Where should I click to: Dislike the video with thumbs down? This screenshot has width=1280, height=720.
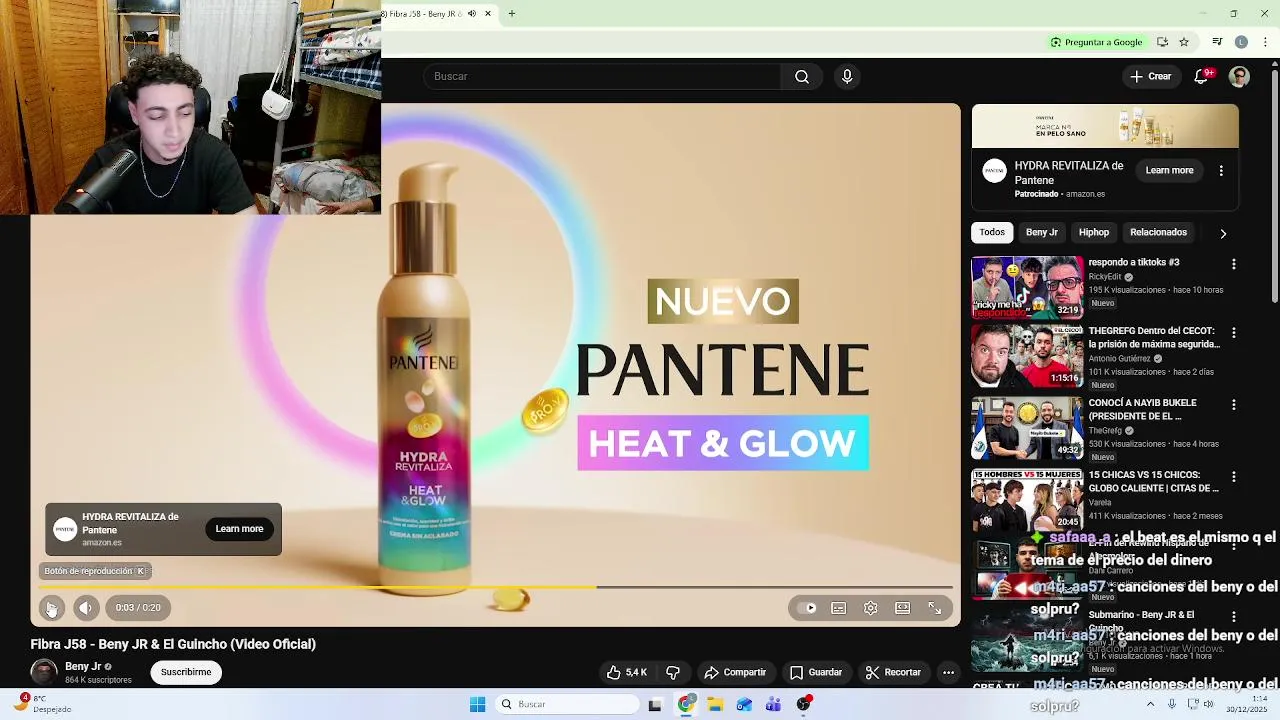(673, 673)
